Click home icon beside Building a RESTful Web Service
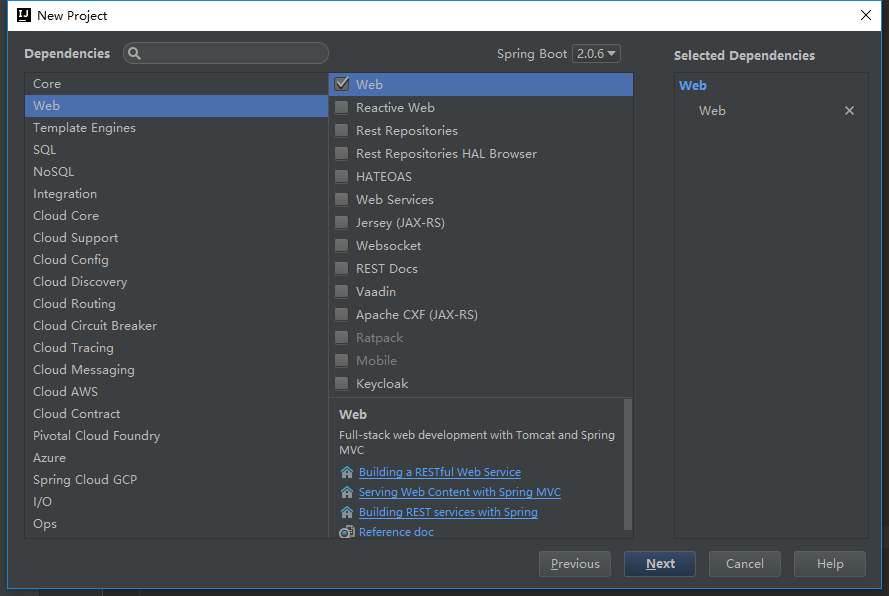The width and height of the screenshot is (889, 596). pos(346,472)
